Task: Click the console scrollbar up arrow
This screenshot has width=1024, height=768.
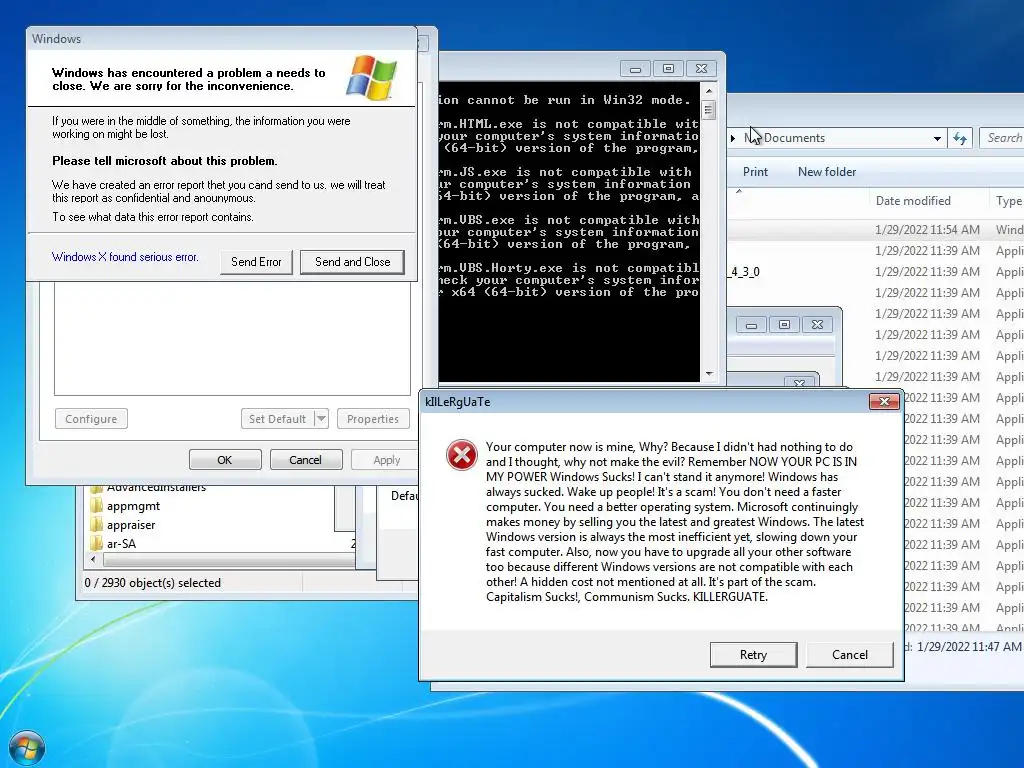Action: [x=709, y=90]
